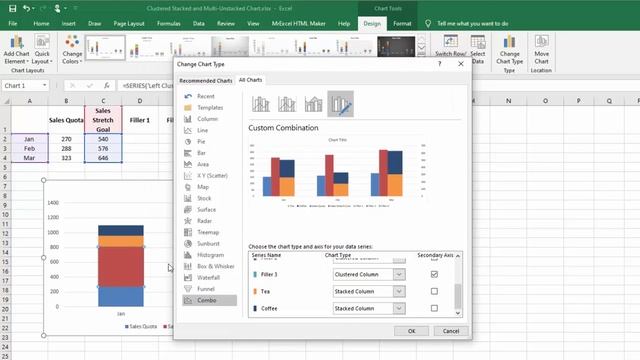Choose Waterfall chart category

(209, 278)
